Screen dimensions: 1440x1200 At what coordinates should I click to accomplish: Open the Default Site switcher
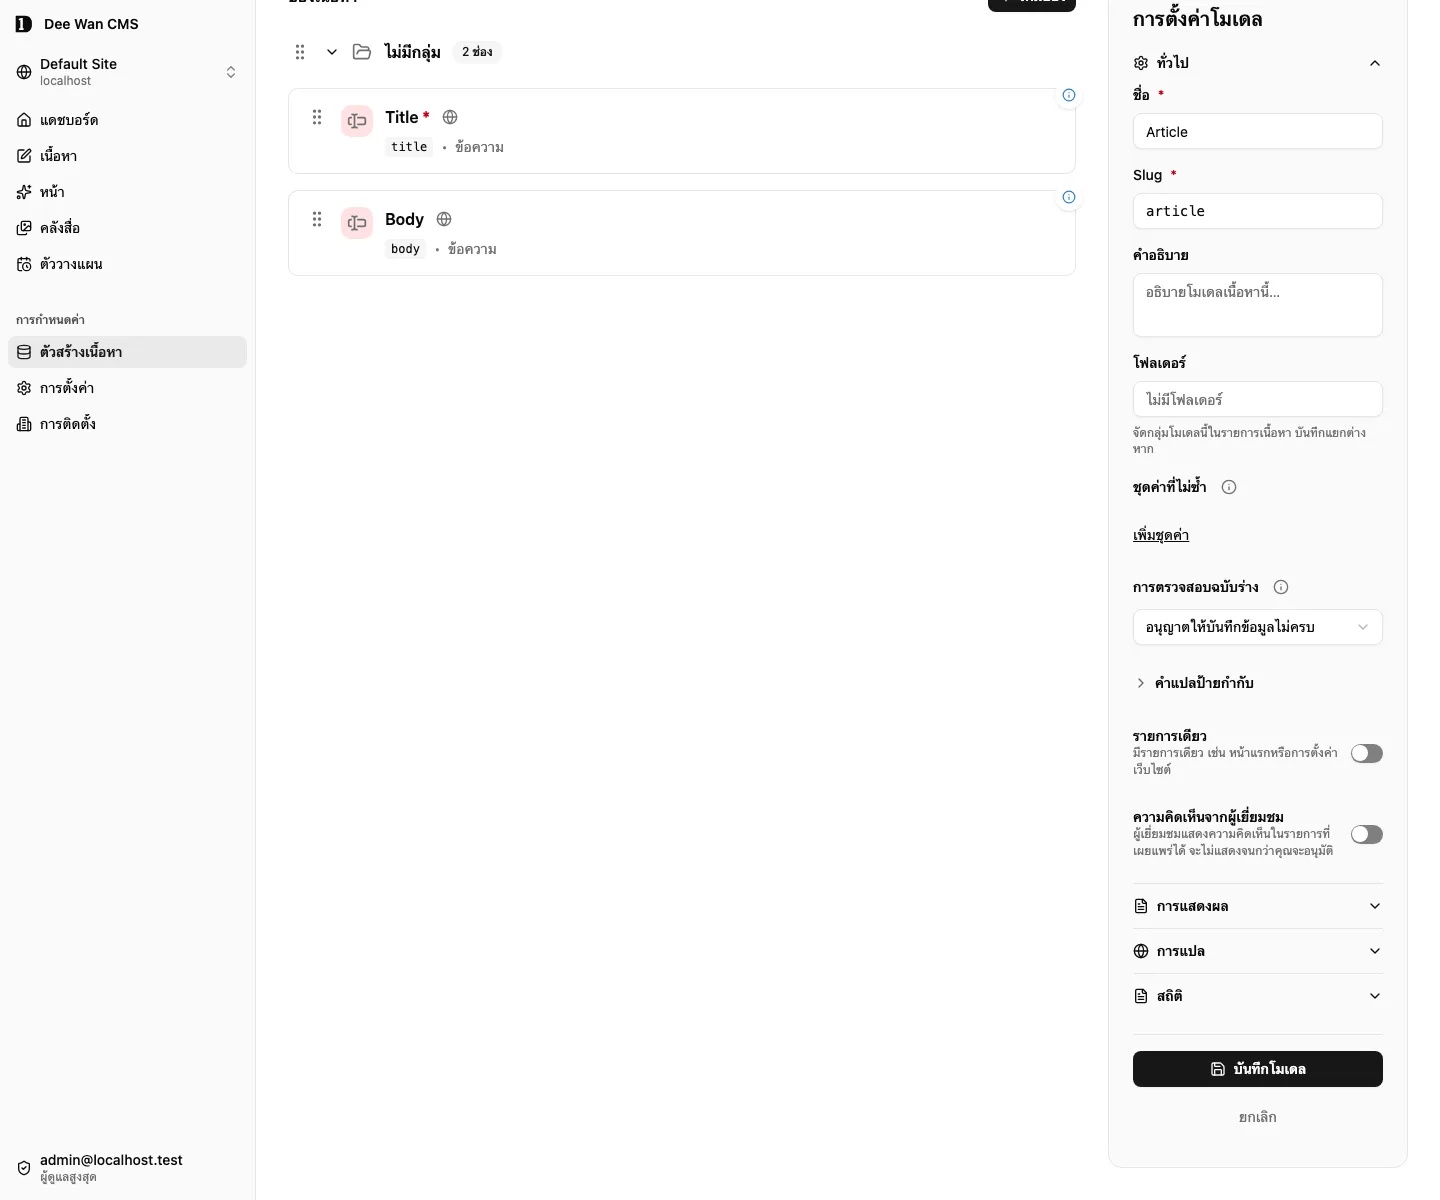[127, 72]
